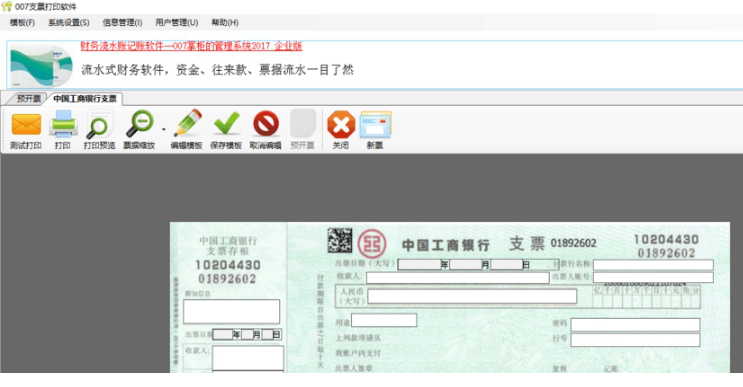Click the stub 出票日期 year field
Viewport: 743px width, 387px height.
point(222,334)
